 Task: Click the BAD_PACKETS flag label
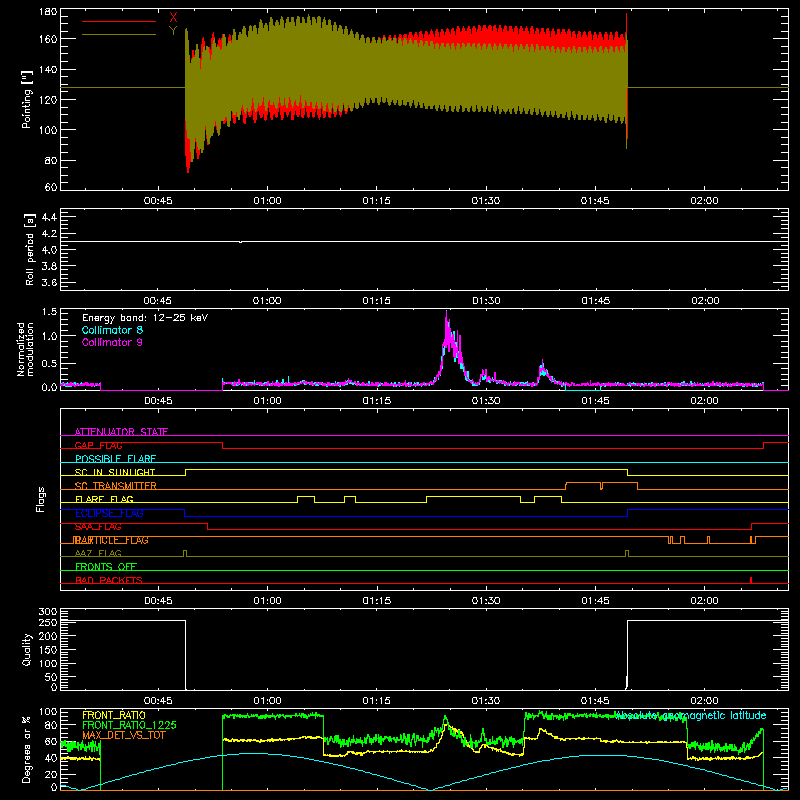pos(109,580)
